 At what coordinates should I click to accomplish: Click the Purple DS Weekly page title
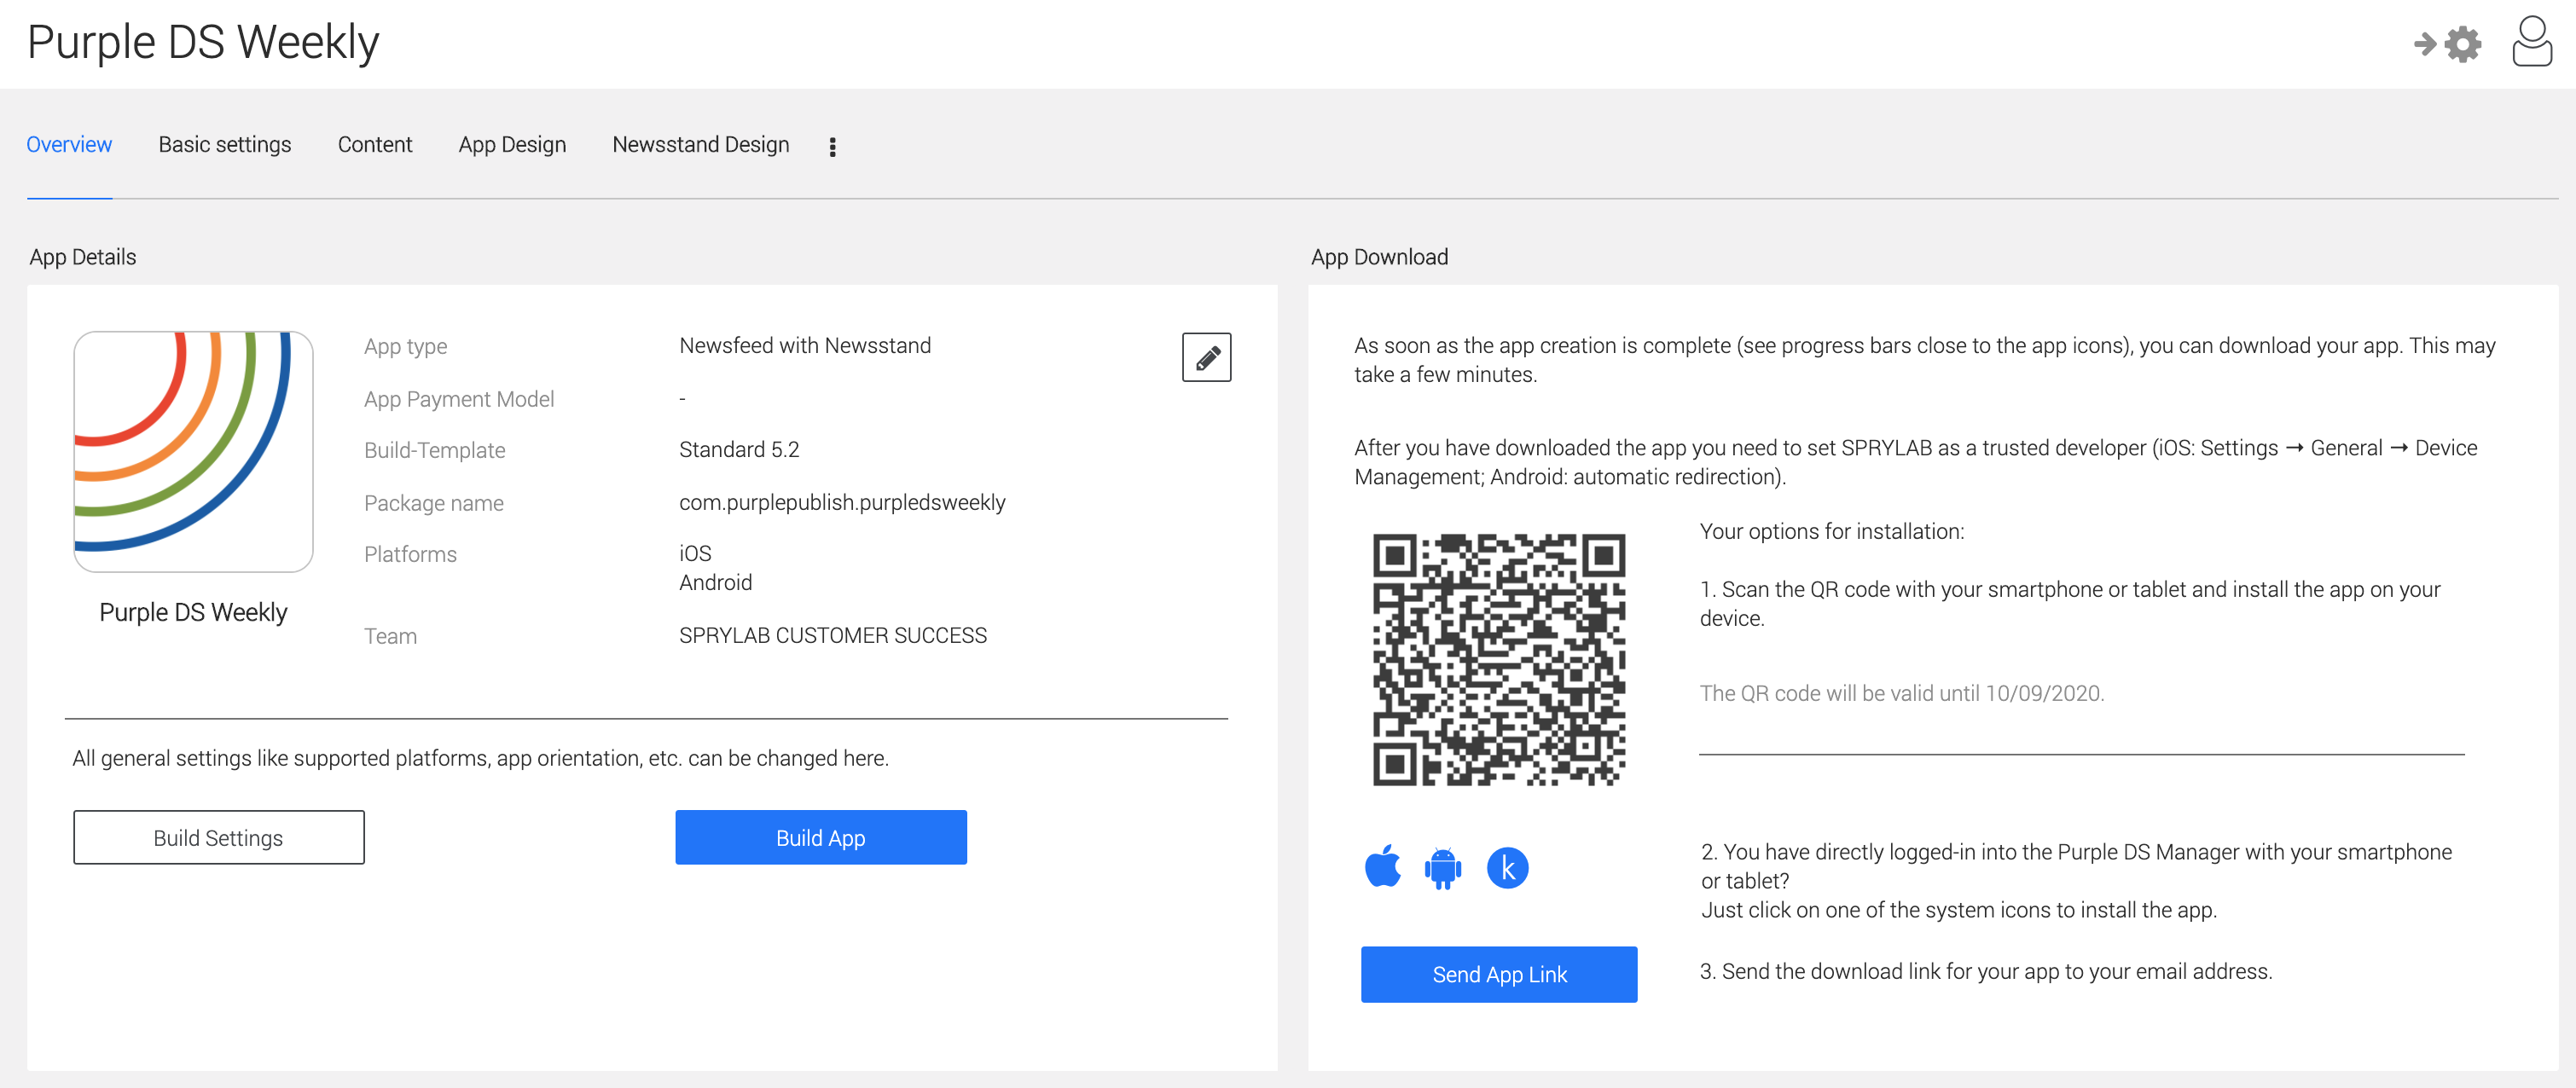[203, 42]
